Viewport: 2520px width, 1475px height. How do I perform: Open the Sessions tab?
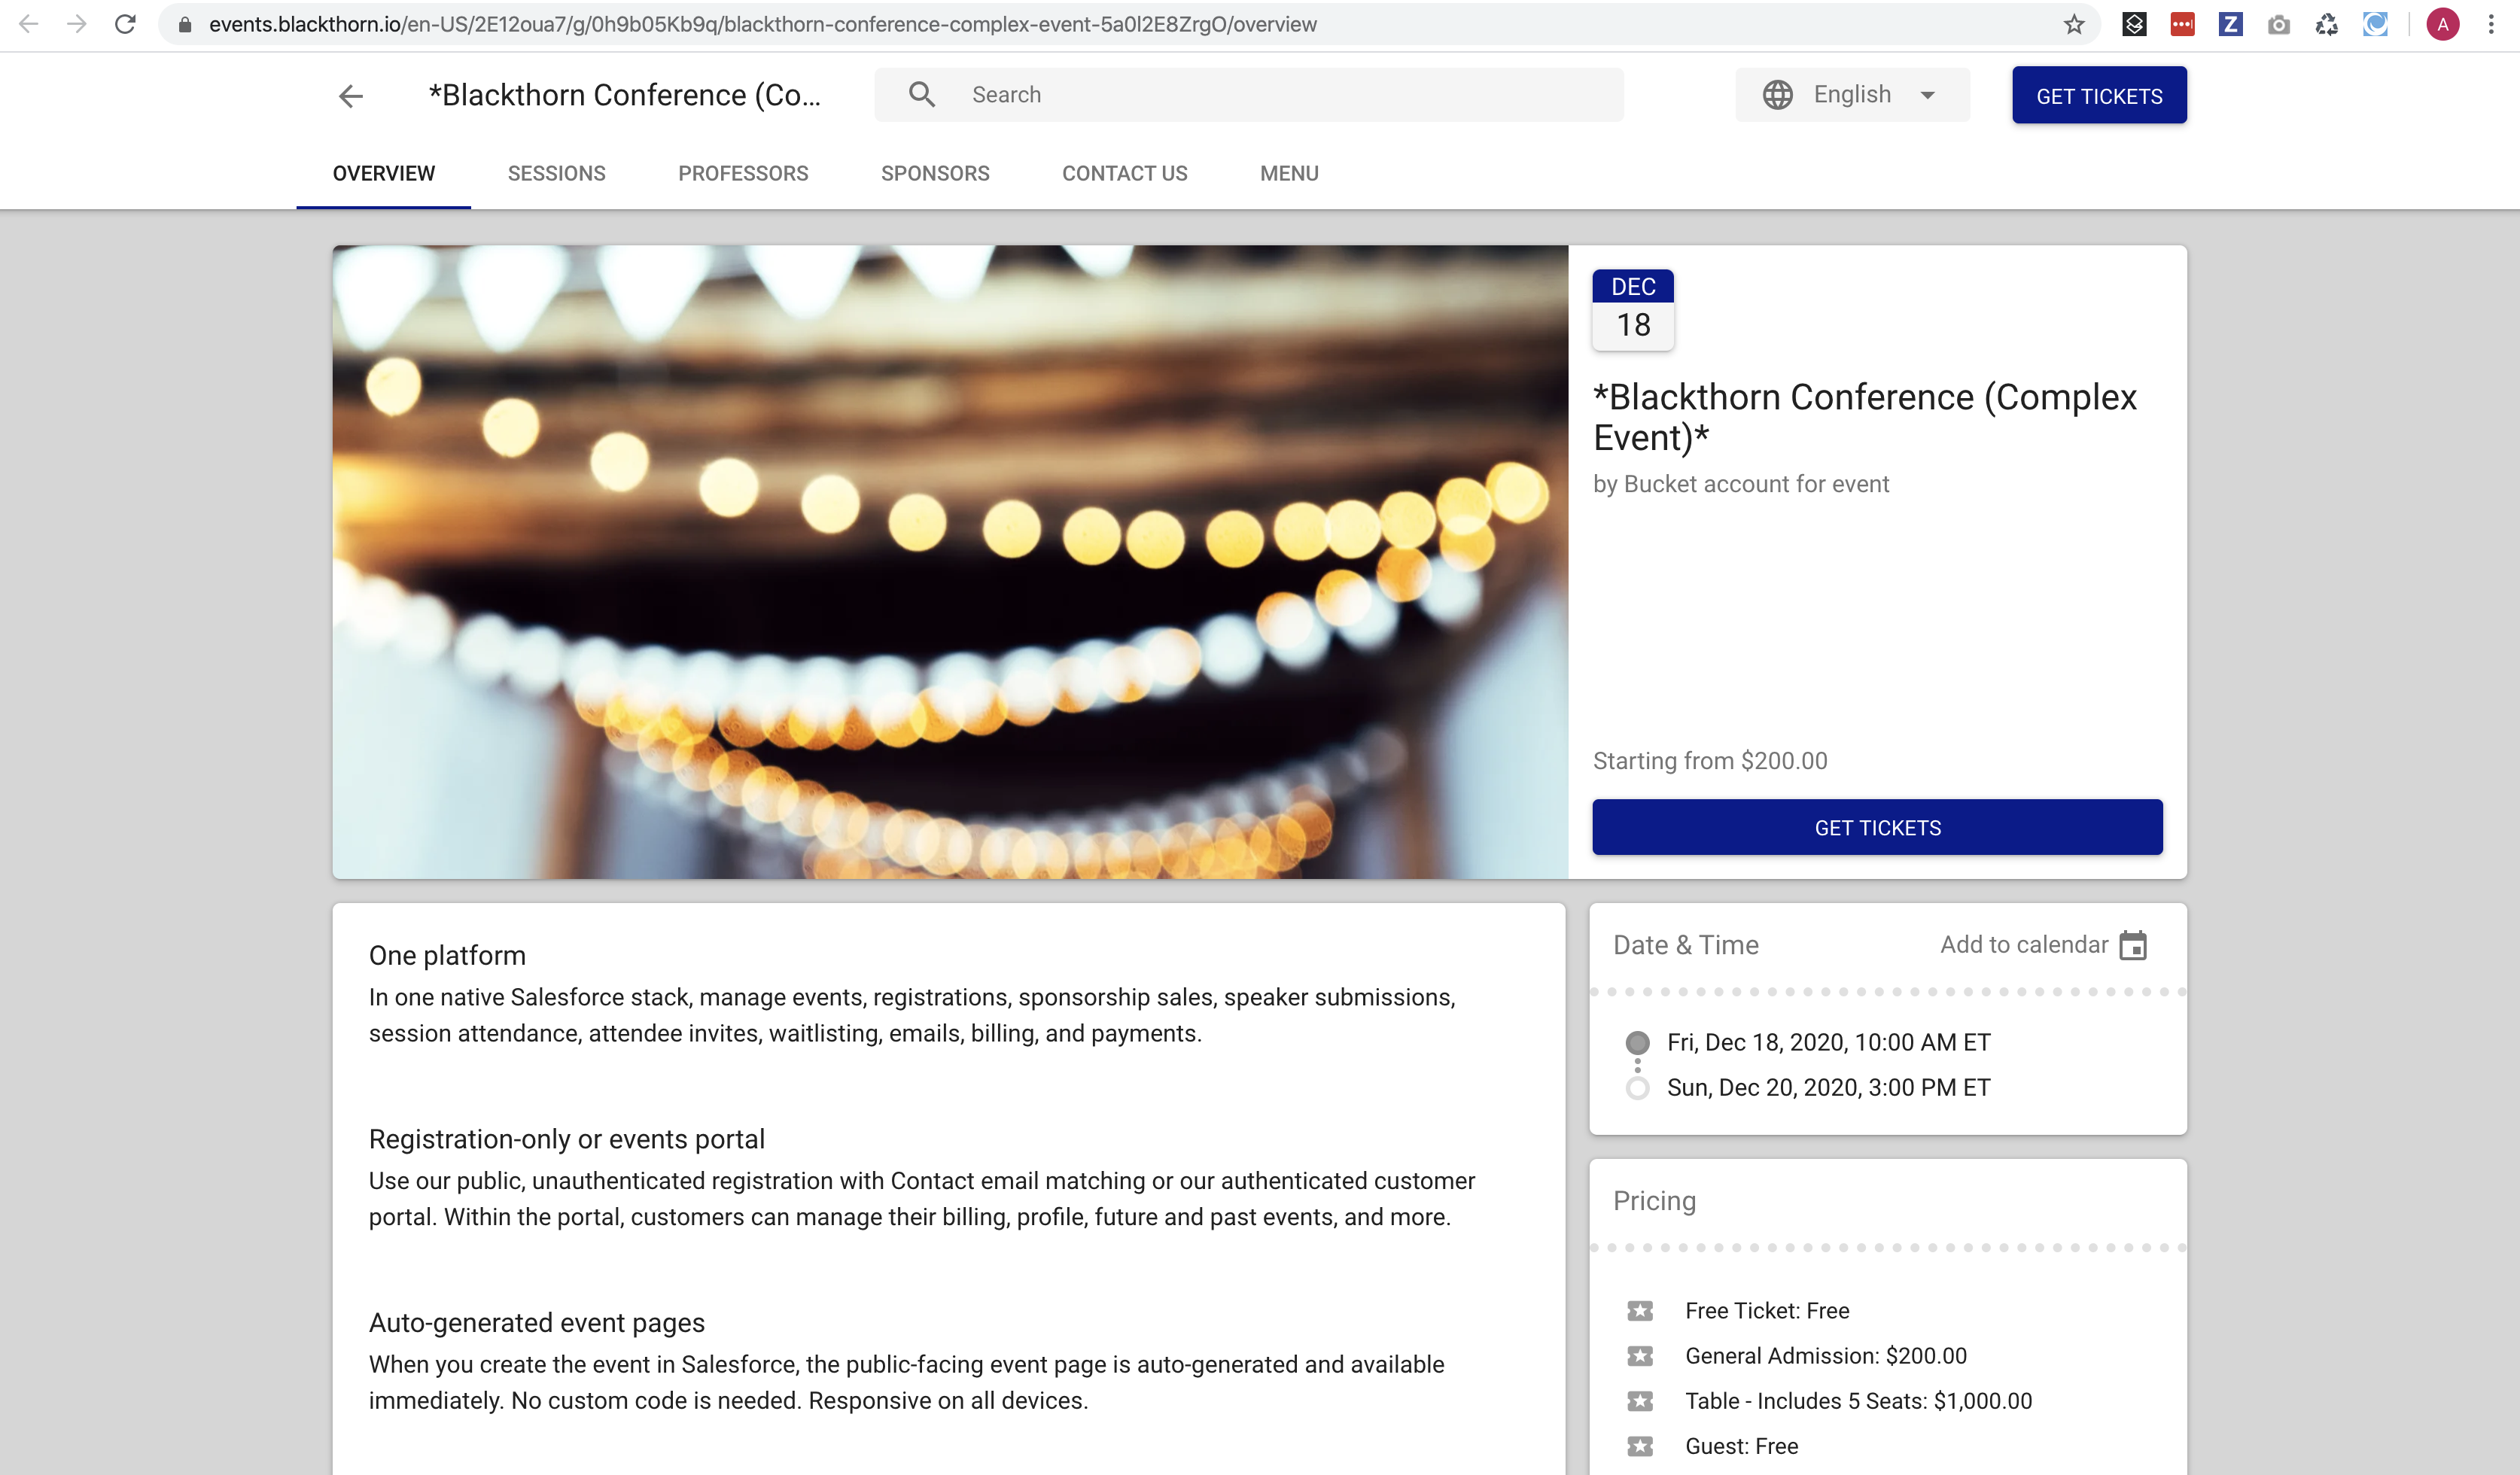point(557,174)
